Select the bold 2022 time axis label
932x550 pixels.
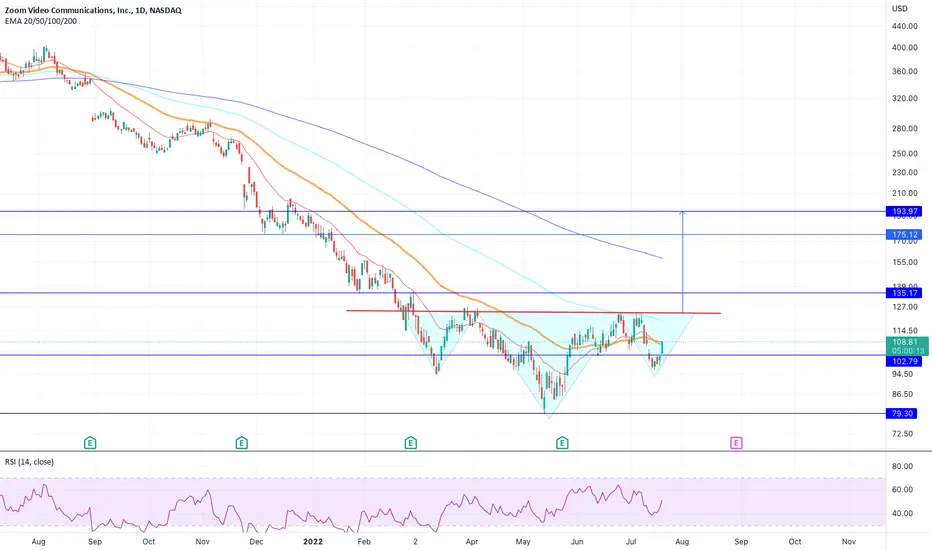tap(313, 542)
